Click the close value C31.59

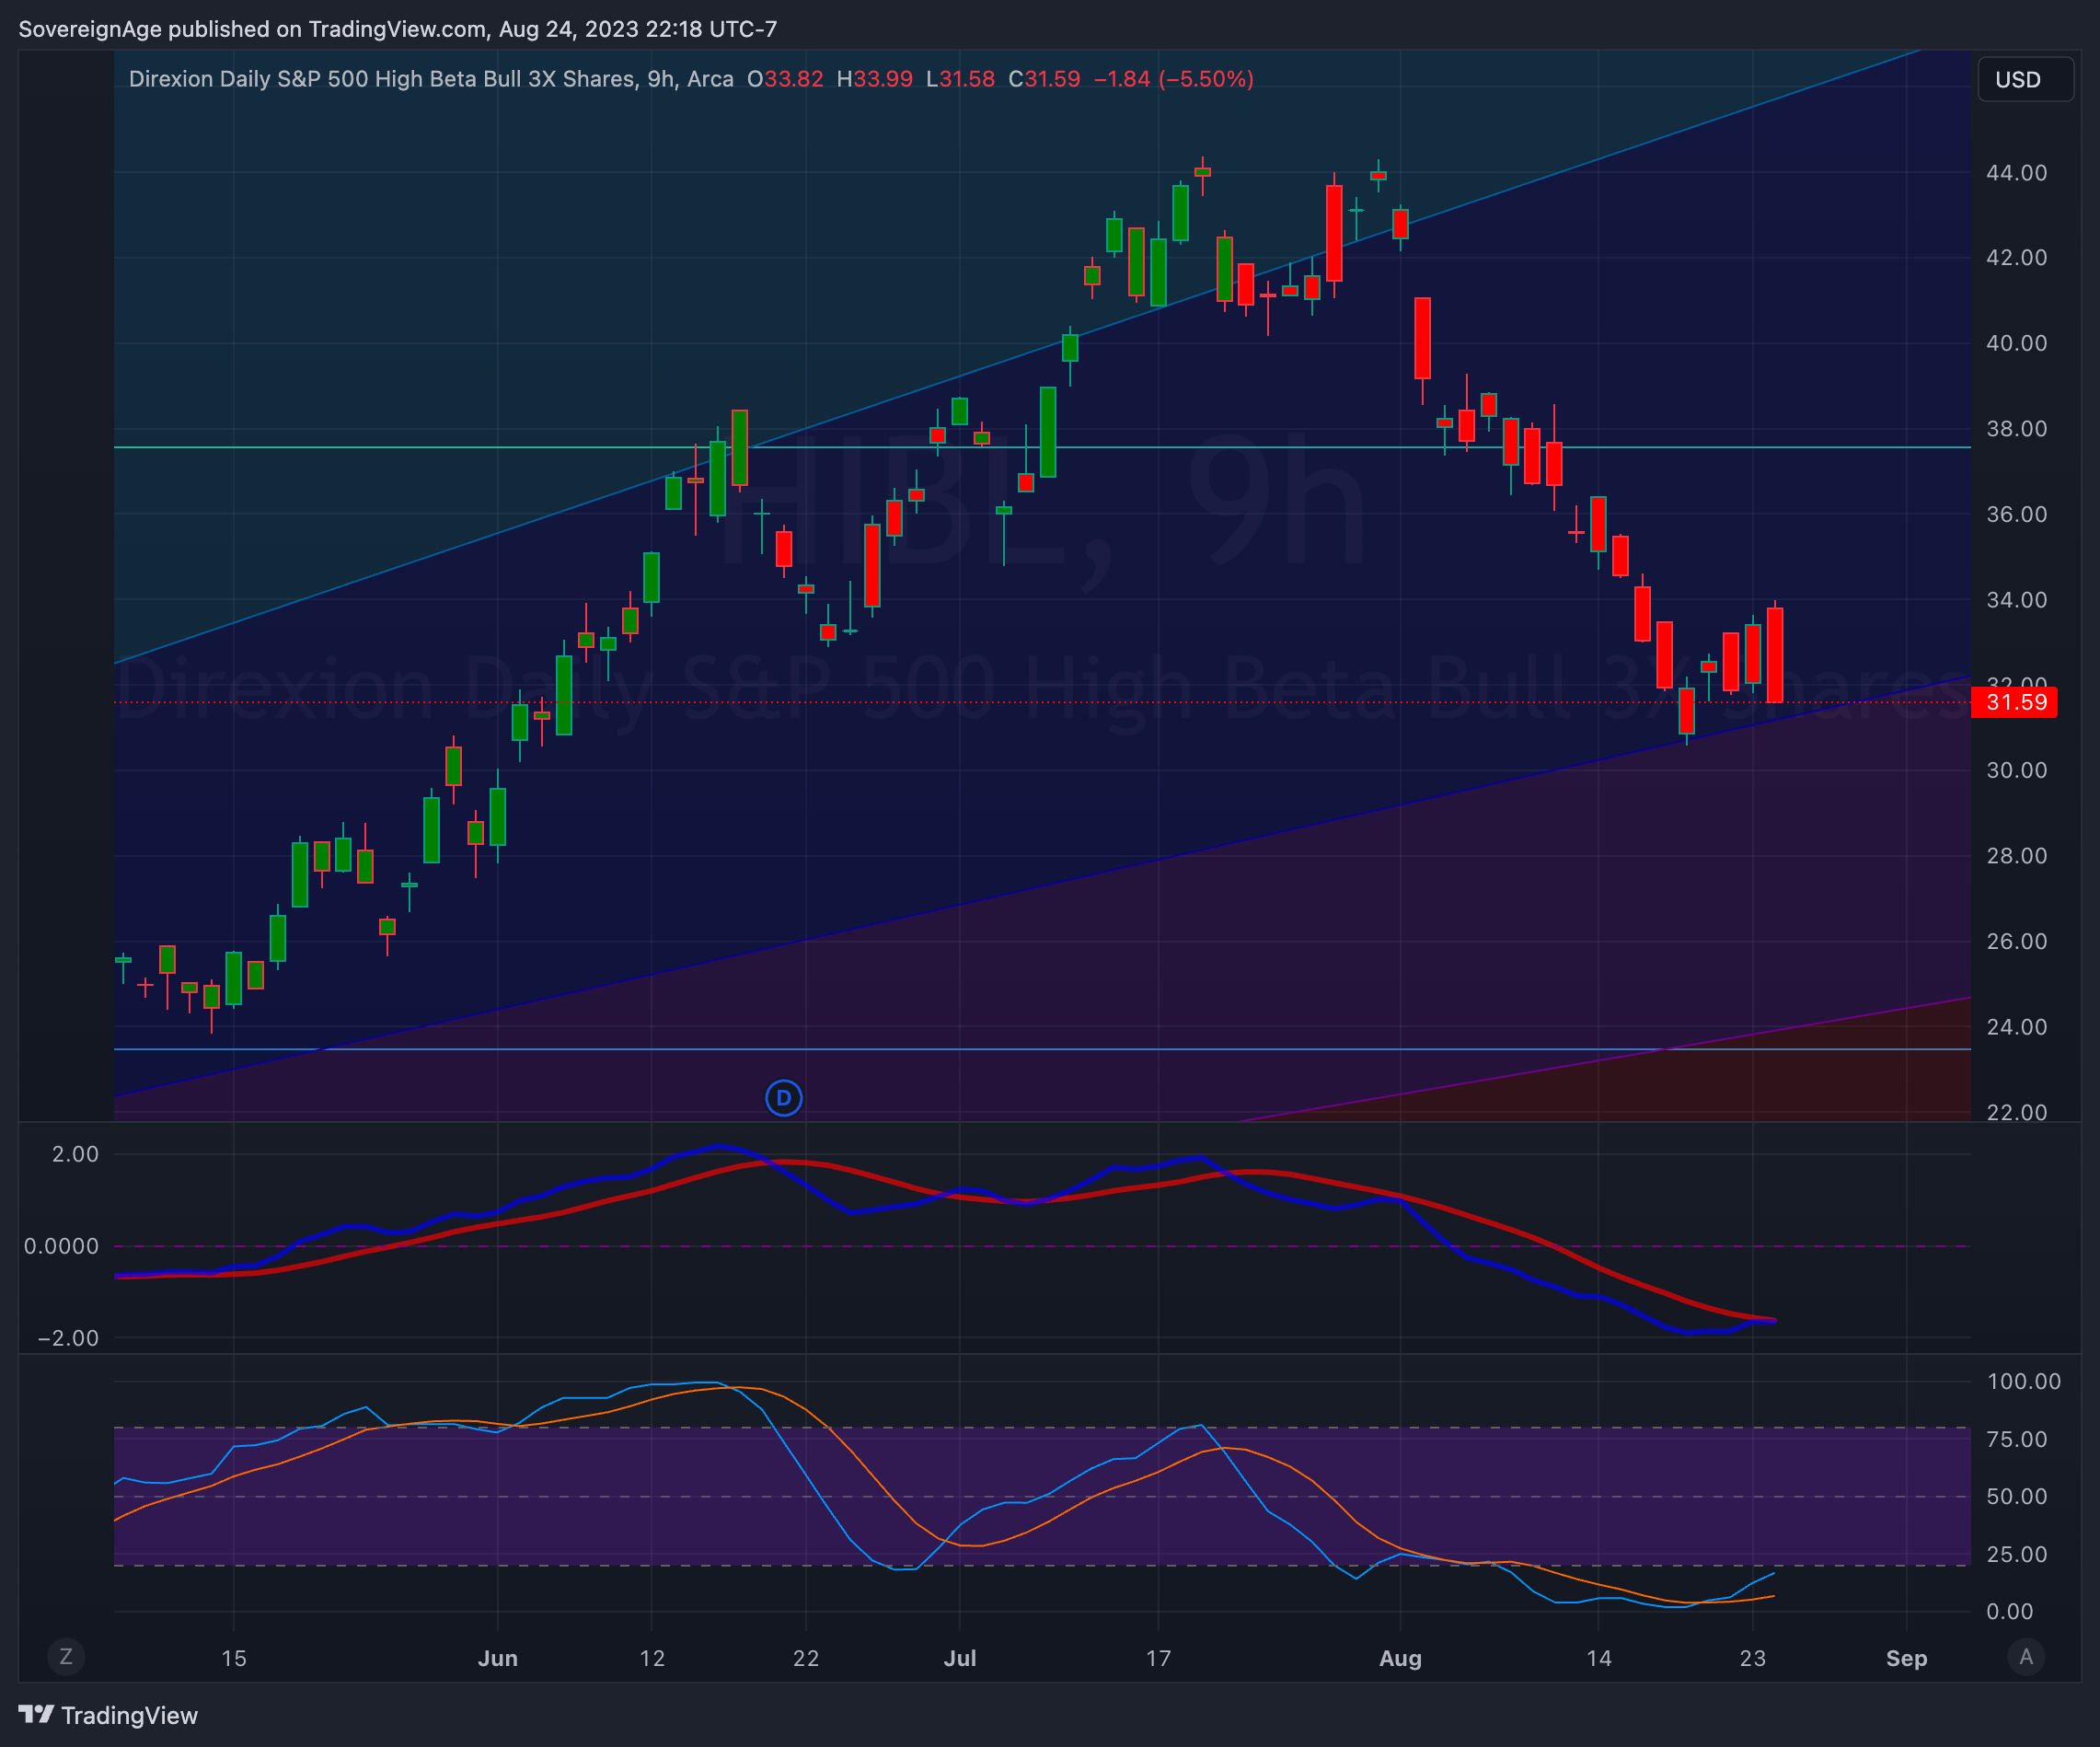click(1044, 79)
